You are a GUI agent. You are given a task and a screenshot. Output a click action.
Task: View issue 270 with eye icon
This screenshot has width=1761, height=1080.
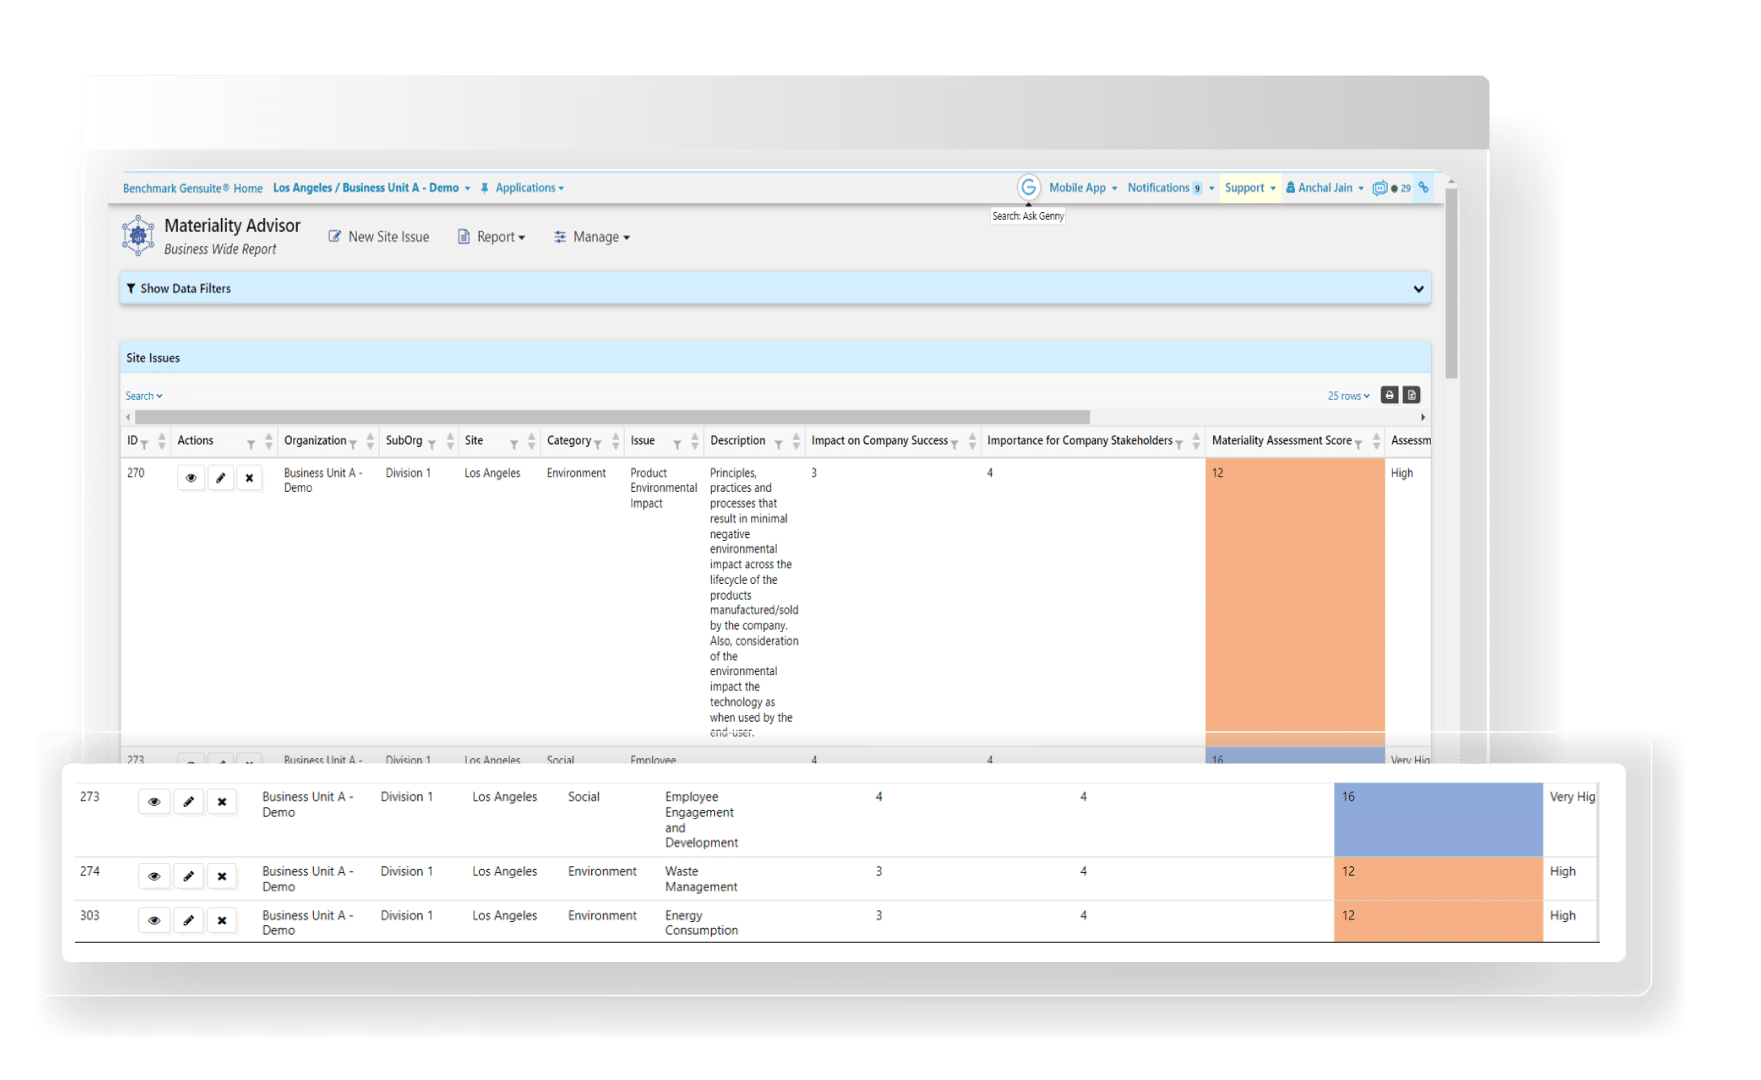tap(191, 478)
